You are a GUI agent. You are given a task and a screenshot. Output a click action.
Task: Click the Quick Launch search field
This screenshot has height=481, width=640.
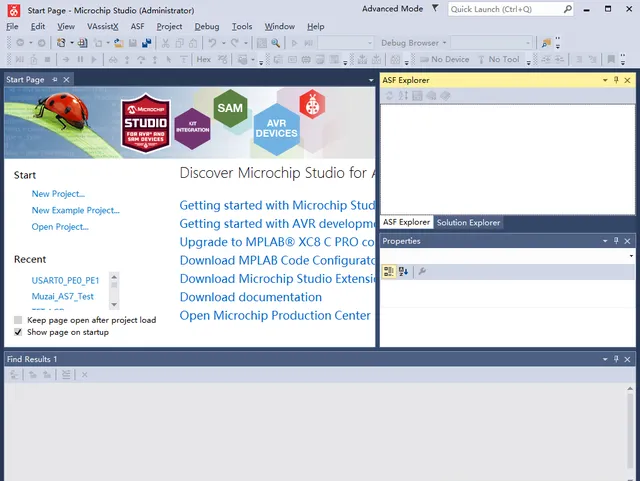[510, 9]
